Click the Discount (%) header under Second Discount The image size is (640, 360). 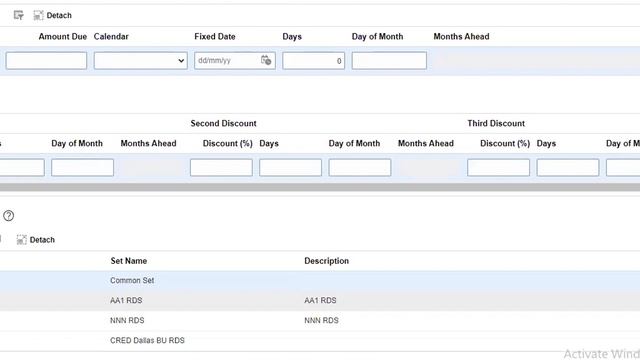coord(227,143)
